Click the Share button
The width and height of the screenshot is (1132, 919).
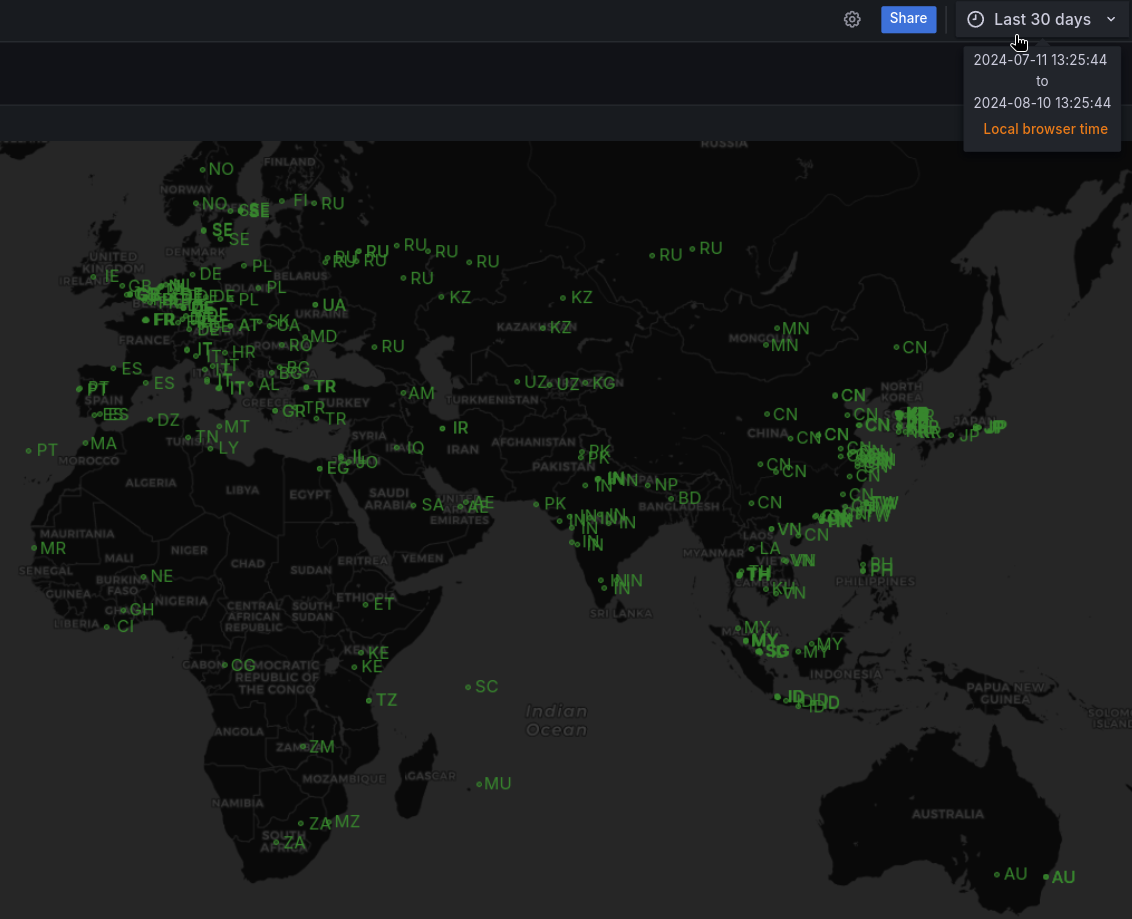908,19
